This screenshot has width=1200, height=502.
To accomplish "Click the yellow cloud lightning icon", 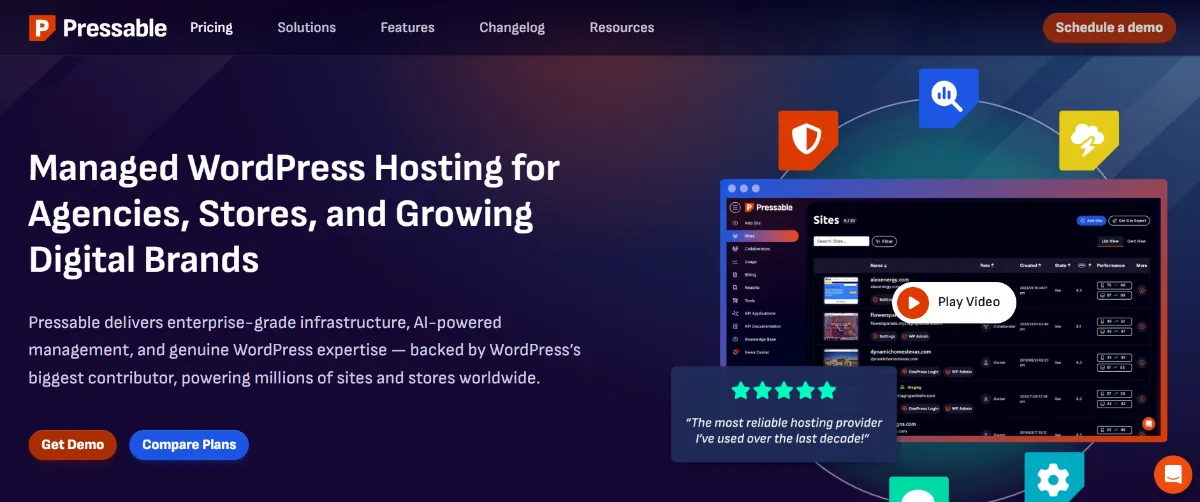I will click(x=1087, y=139).
